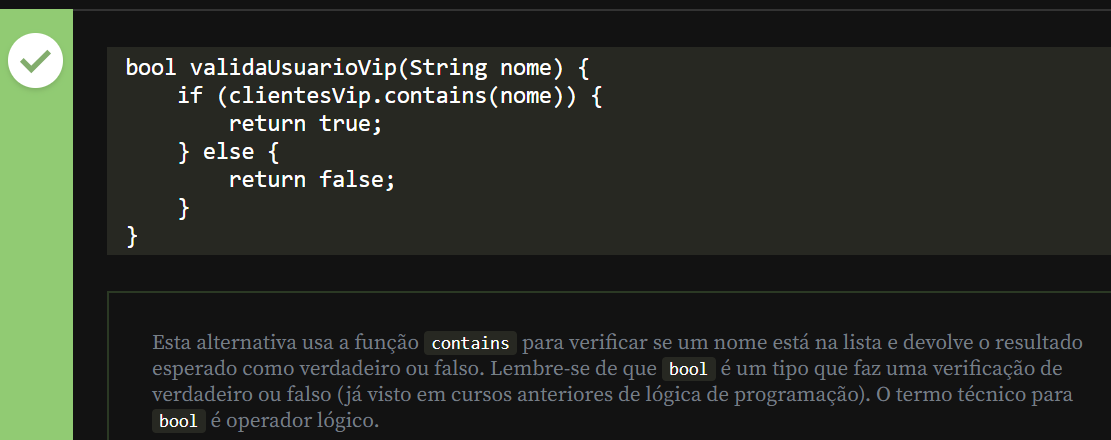Click the bool keyword starting the code
1111x440 pixels.
[x=151, y=68]
